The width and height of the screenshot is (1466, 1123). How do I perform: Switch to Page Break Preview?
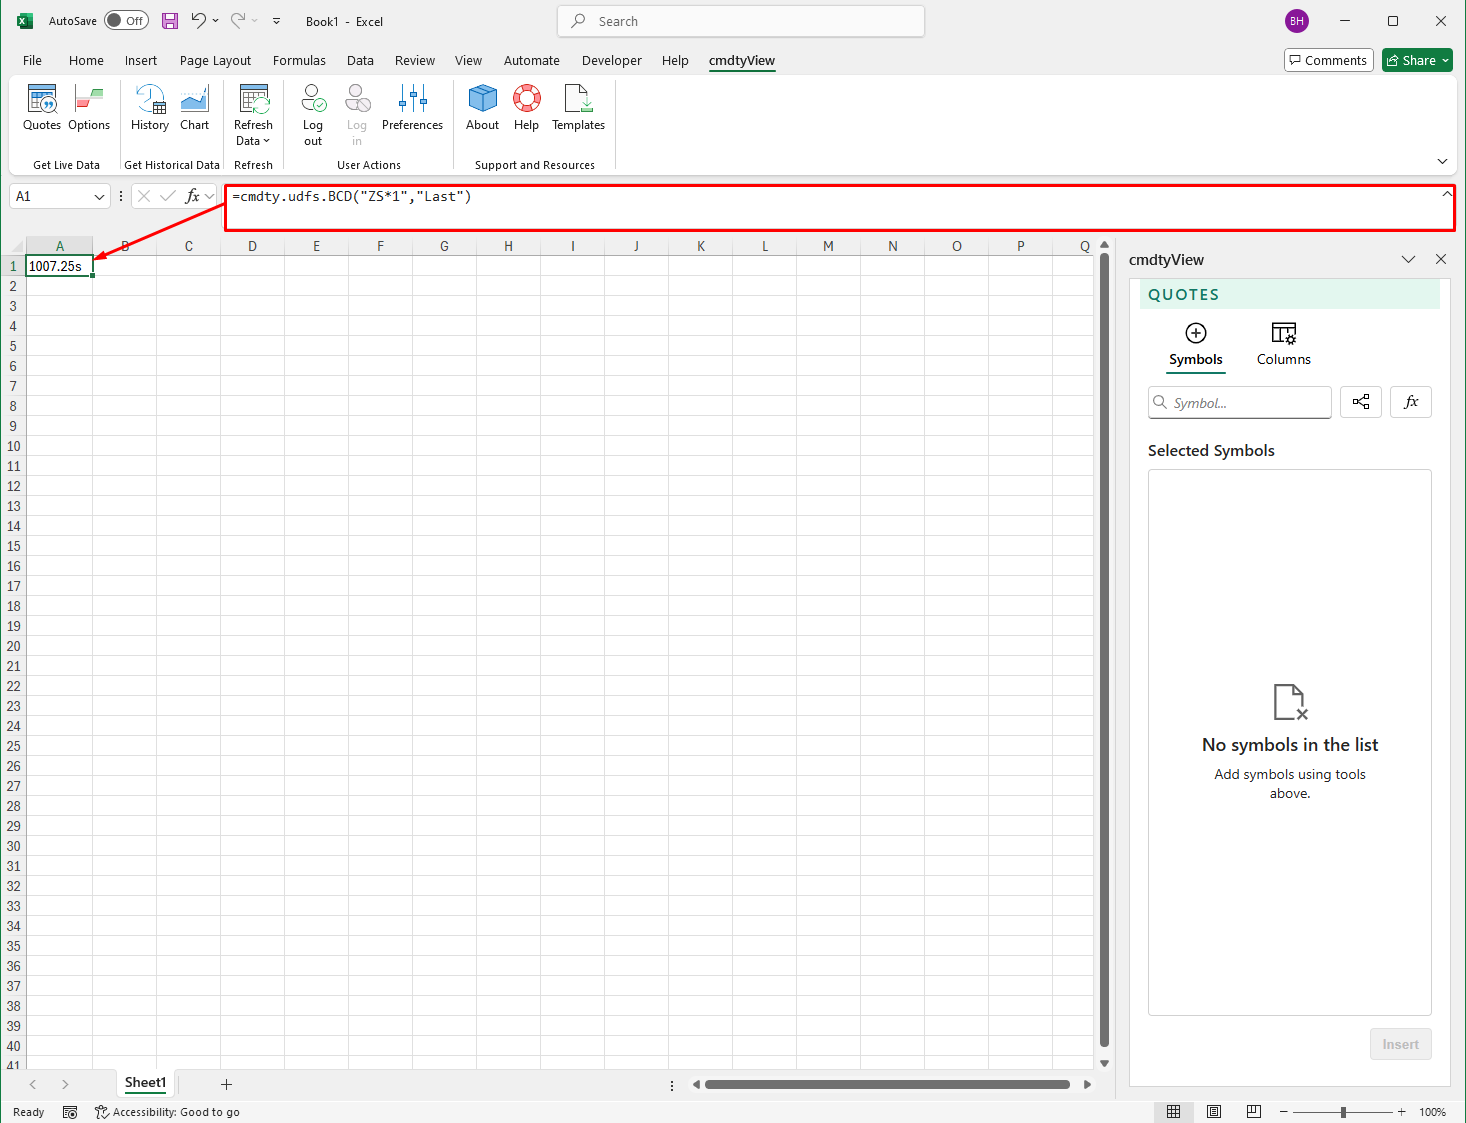1254,1112
